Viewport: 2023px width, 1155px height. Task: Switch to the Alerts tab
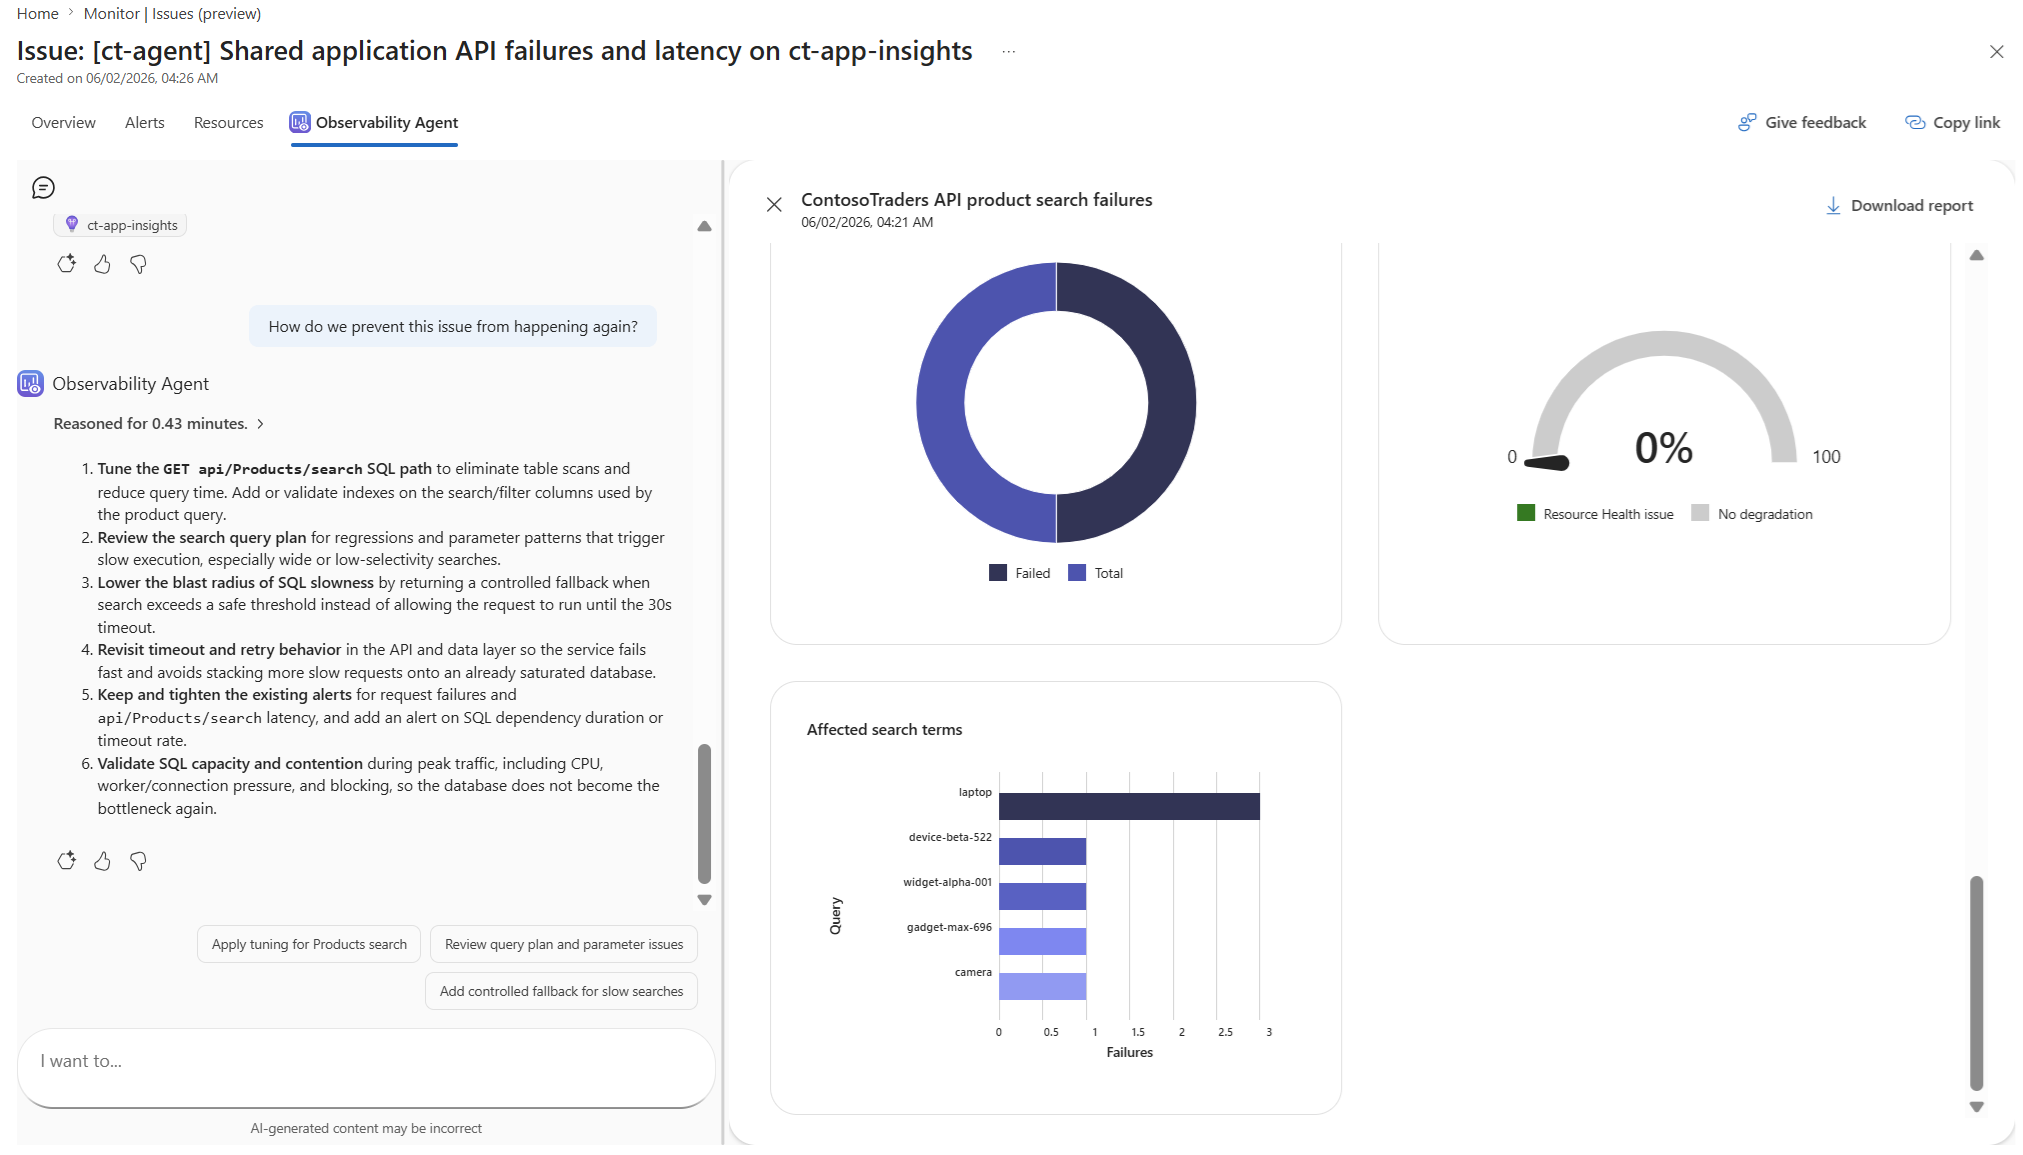(x=145, y=123)
